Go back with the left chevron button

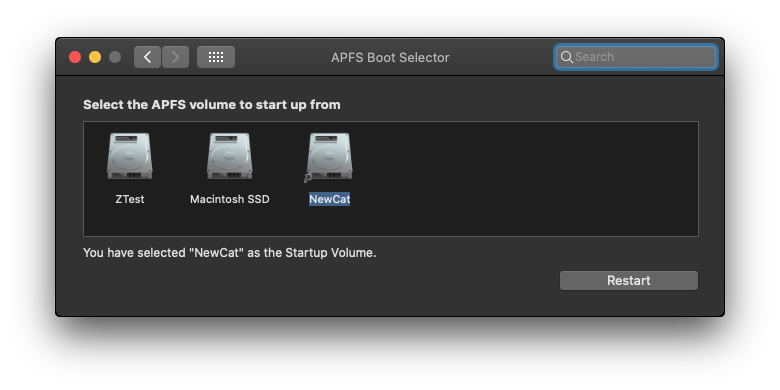(147, 57)
